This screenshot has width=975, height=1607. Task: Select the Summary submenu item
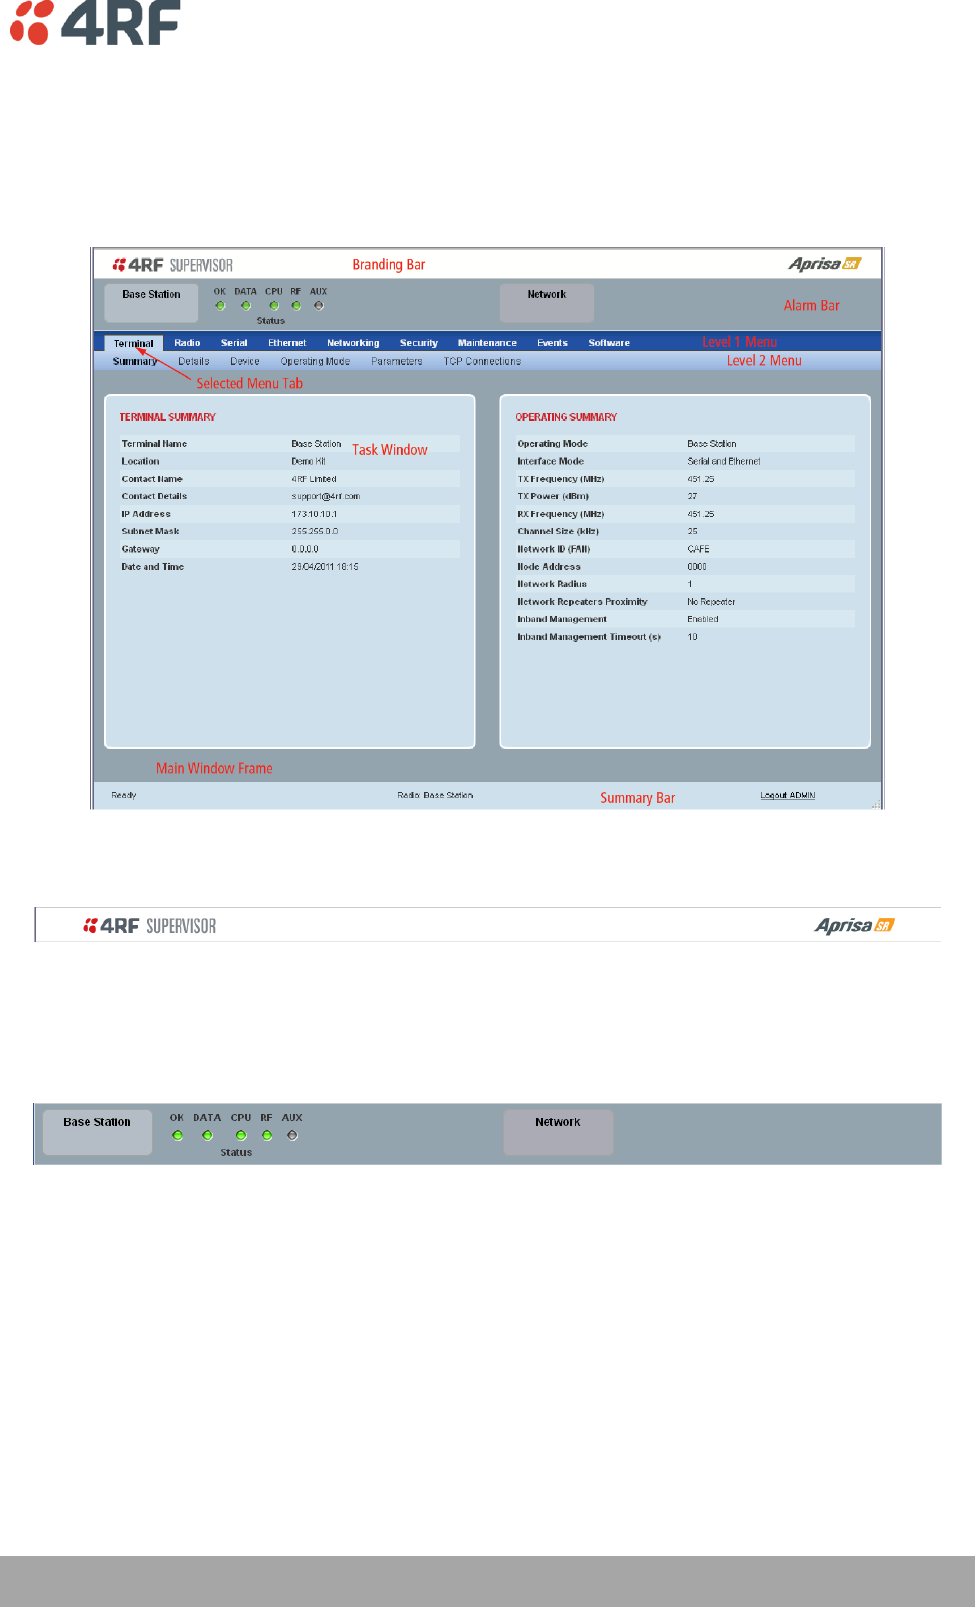135,362
